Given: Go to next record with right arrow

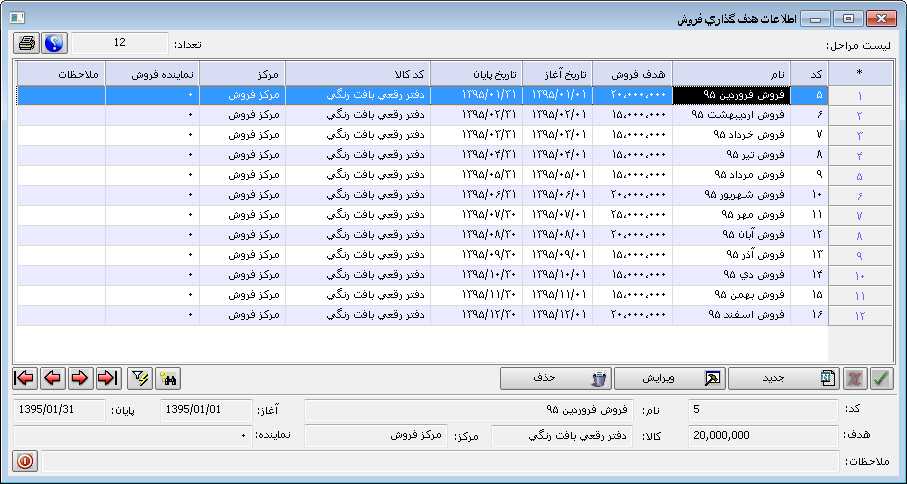Looking at the screenshot, I should [x=80, y=378].
